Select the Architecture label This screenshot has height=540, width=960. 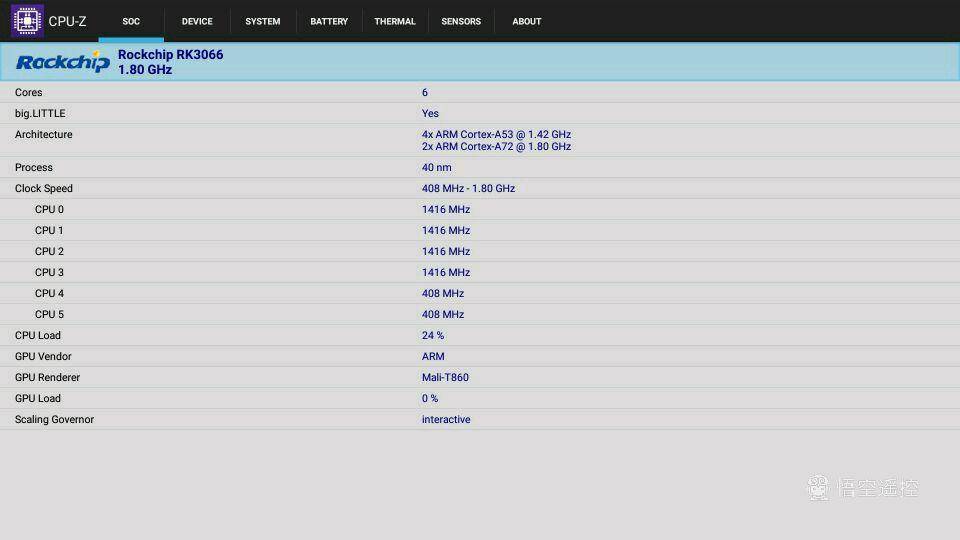click(43, 134)
